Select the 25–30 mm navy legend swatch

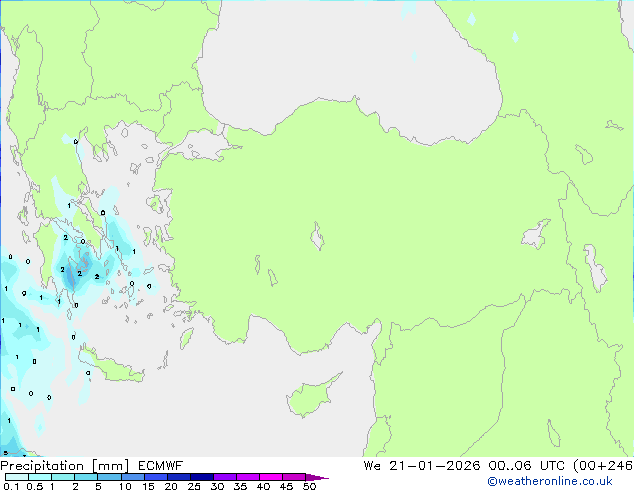(x=201, y=477)
